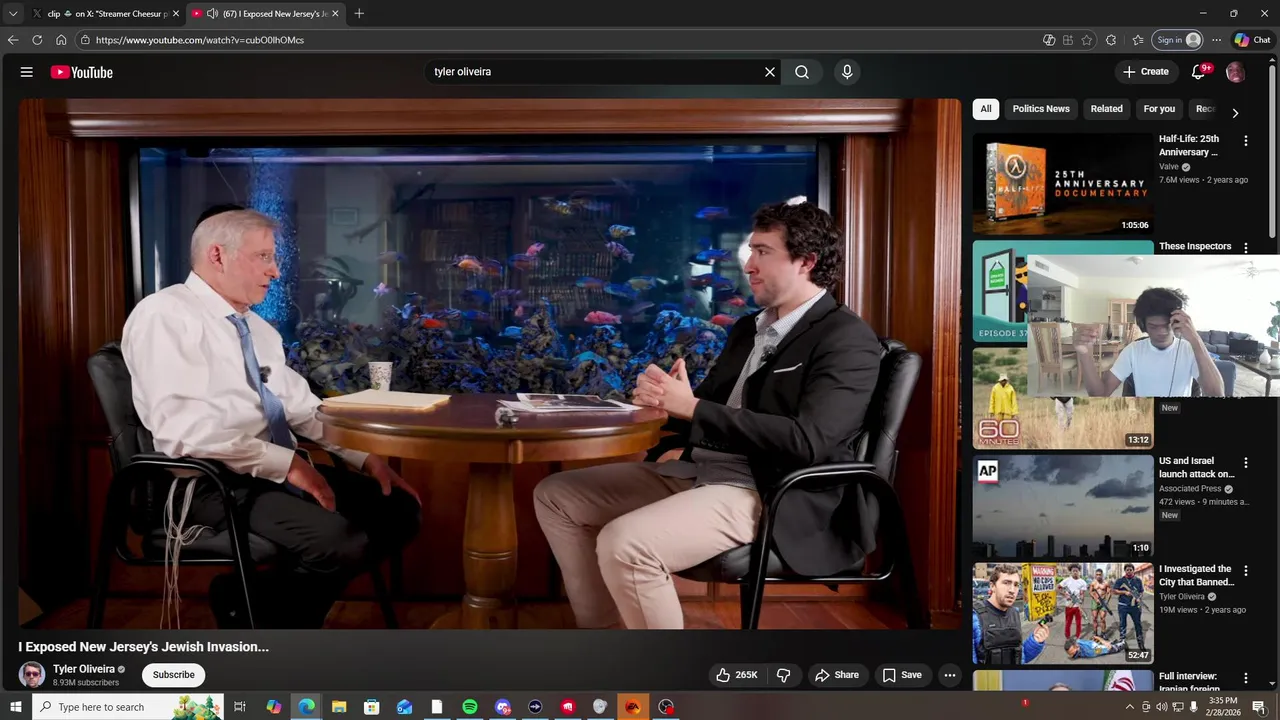Open Half-Life 25th Anniversary documentary thumbnail
The height and width of the screenshot is (720, 1280).
(1063, 184)
